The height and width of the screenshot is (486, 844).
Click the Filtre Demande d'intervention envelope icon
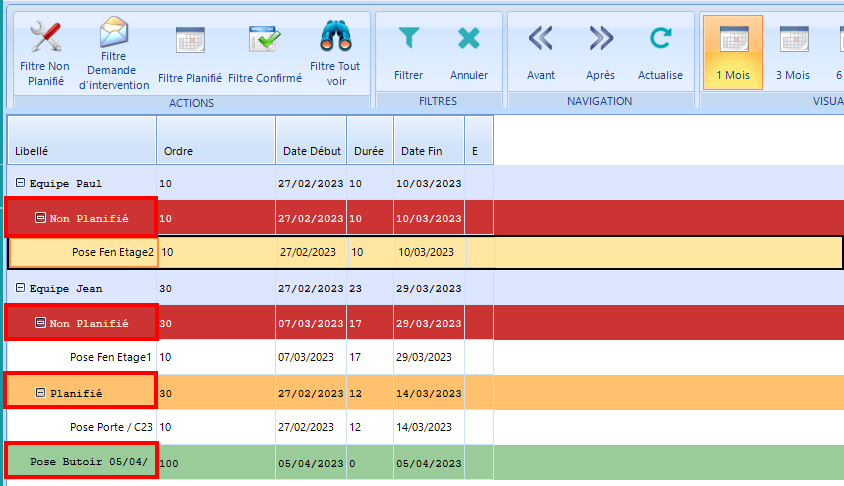click(x=114, y=34)
